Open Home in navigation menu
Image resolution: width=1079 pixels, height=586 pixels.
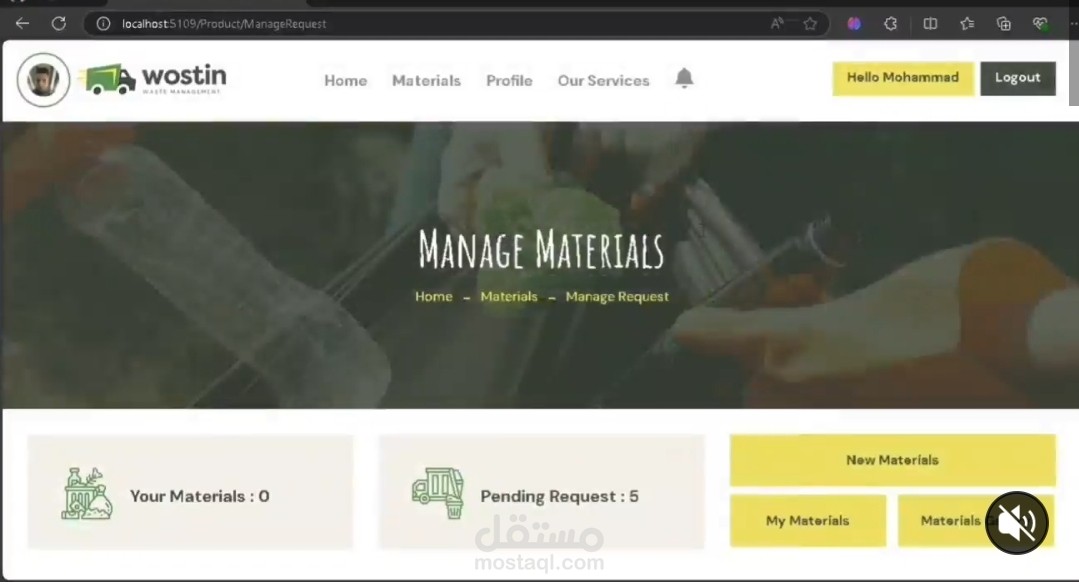(345, 80)
